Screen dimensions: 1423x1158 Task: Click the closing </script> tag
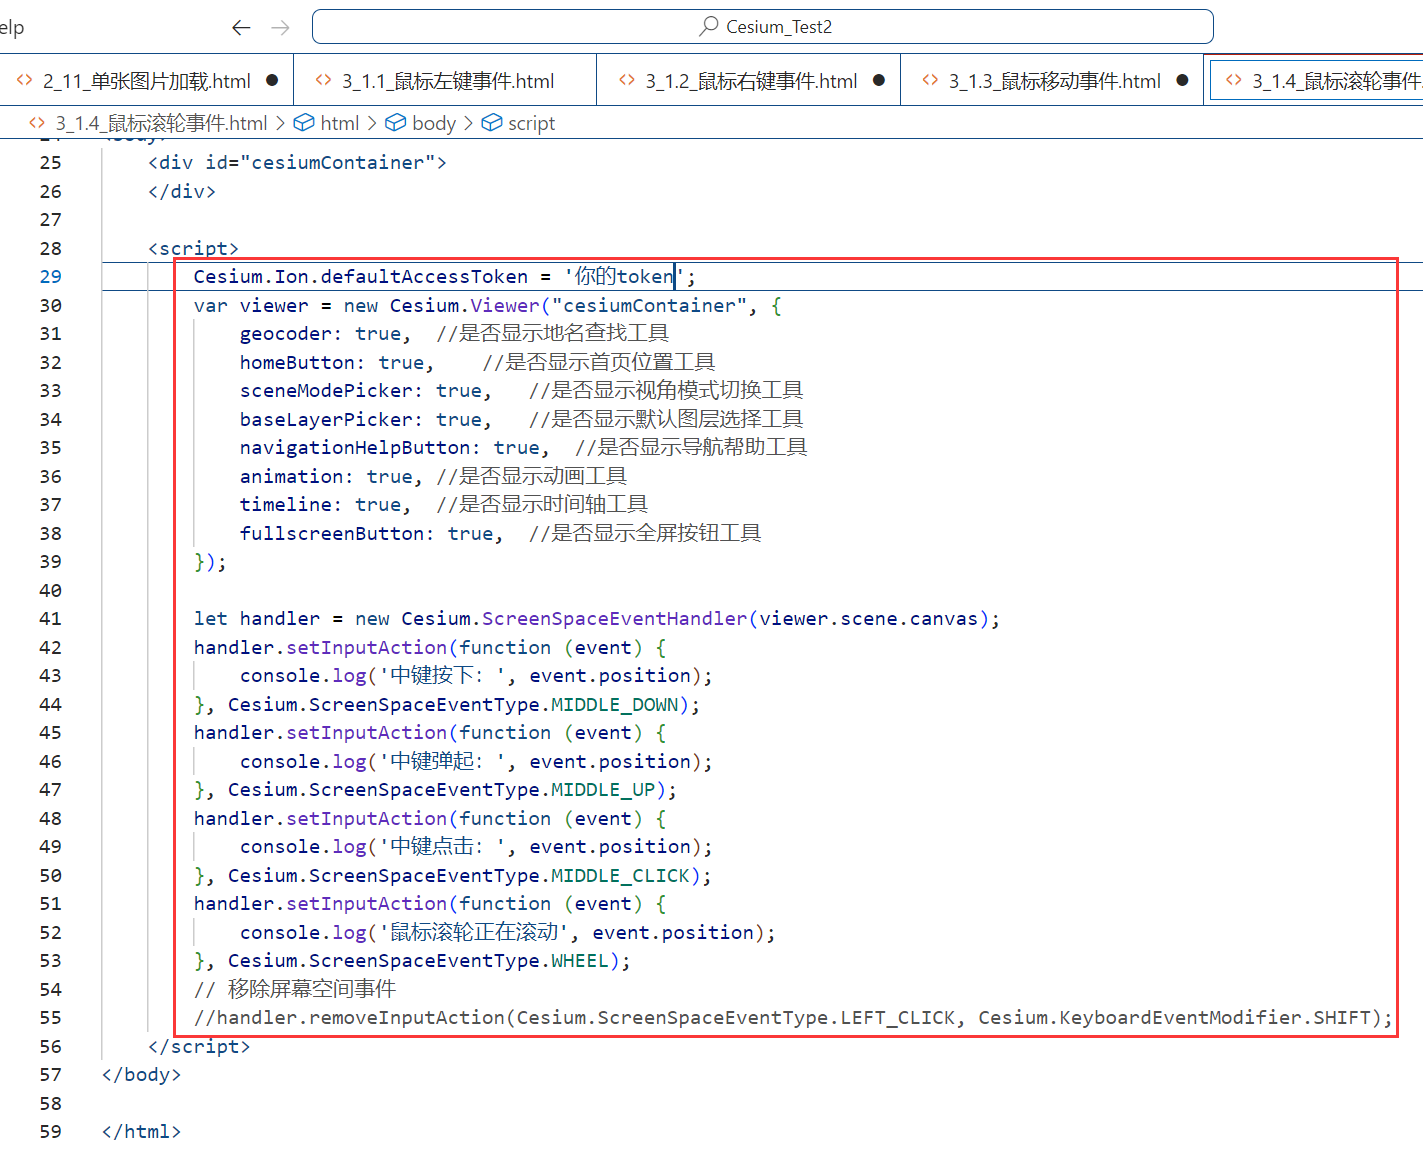[x=199, y=1047]
